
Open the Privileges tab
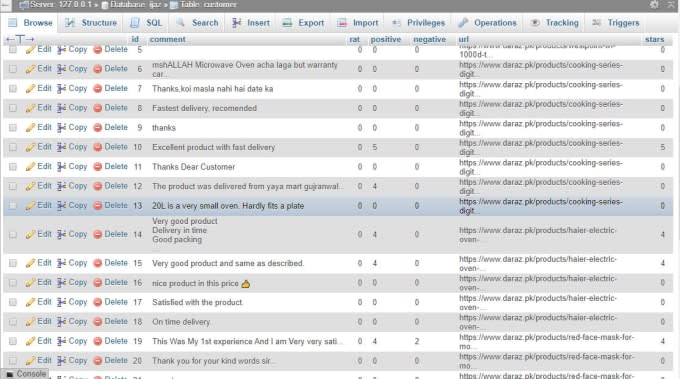click(418, 23)
